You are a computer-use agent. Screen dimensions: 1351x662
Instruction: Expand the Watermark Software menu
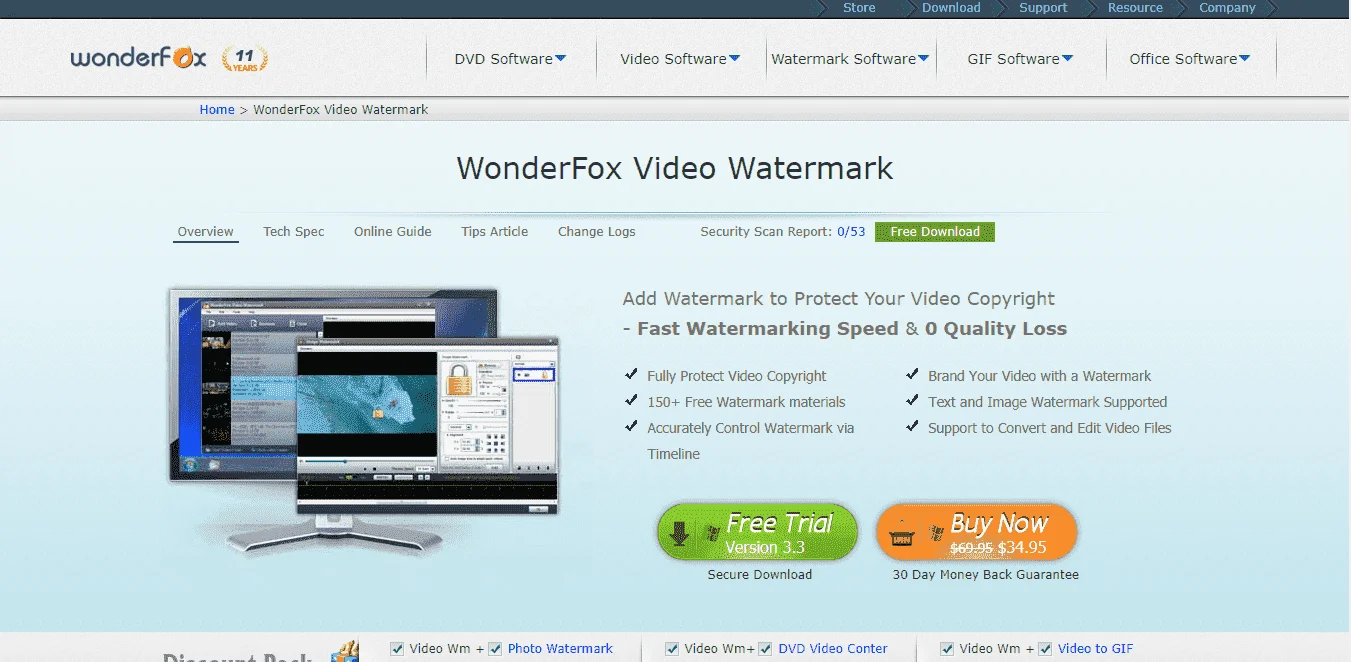click(x=850, y=59)
